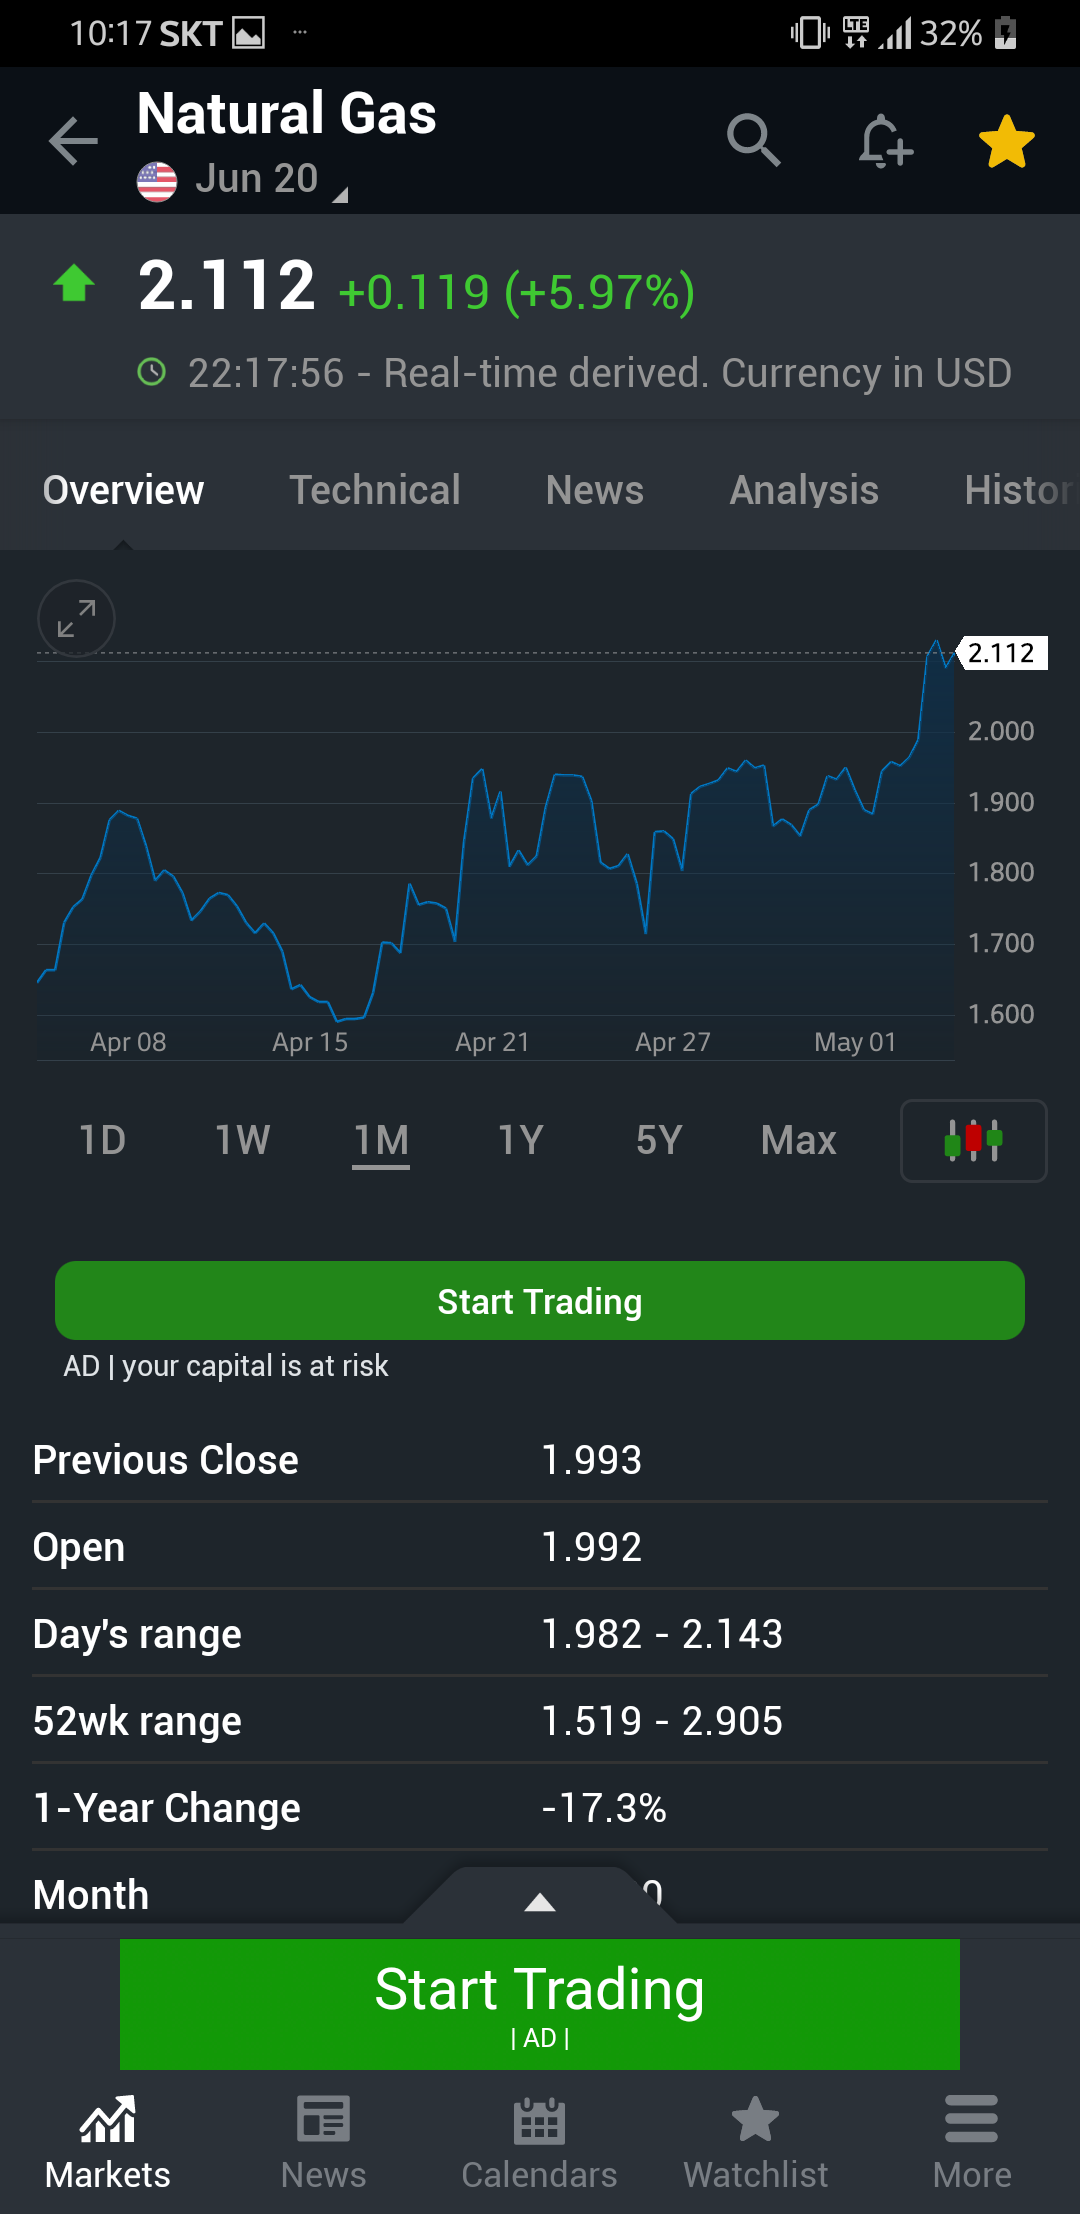Tap the bottom Start Trading AD banner
Screen dimensions: 1080x2214
pos(540,2004)
